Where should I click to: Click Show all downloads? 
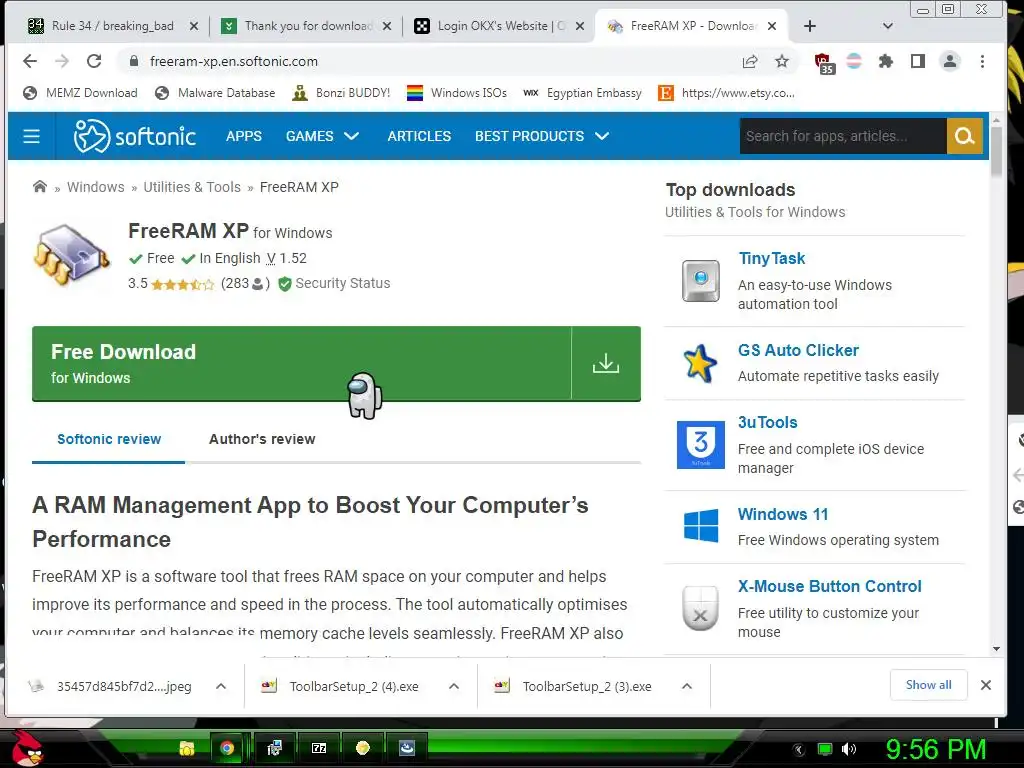[928, 685]
